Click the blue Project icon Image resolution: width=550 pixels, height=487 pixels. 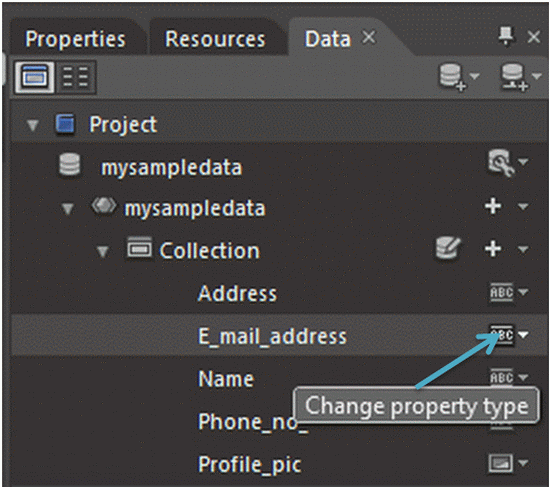point(65,124)
